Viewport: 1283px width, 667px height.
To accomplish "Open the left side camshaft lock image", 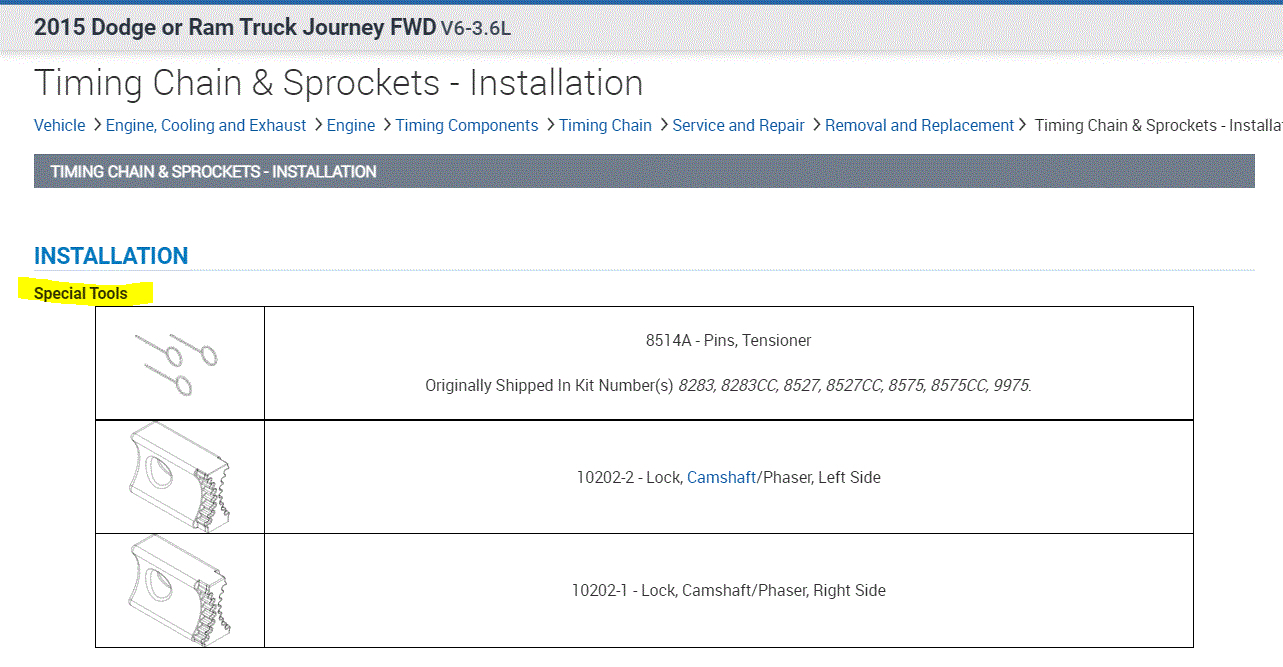I will (x=180, y=476).
